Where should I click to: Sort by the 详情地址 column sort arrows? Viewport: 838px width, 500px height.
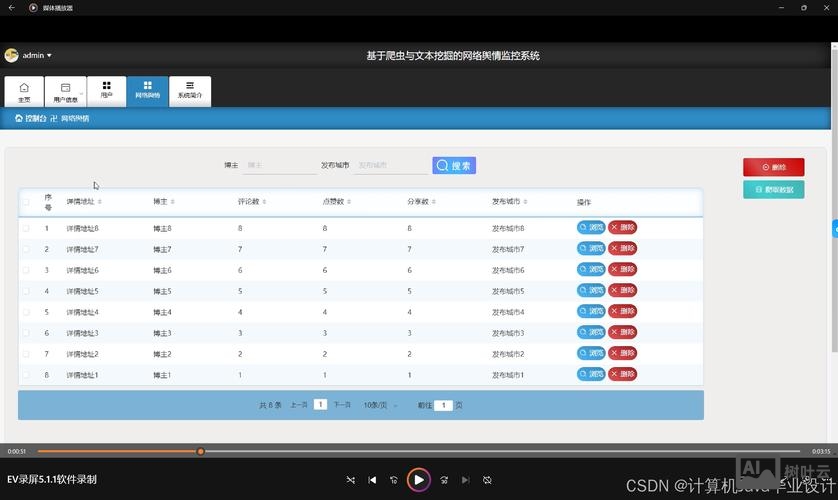[100, 202]
